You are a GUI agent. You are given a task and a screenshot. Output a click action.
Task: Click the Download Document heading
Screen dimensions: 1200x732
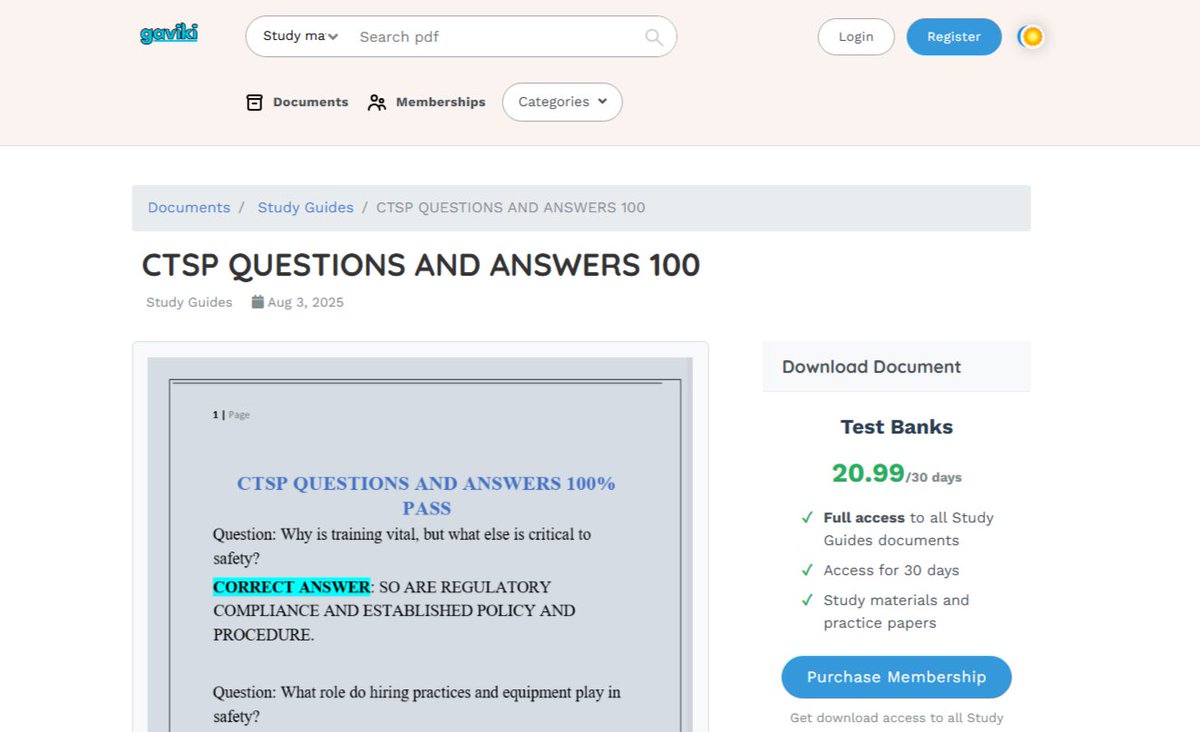tap(871, 367)
